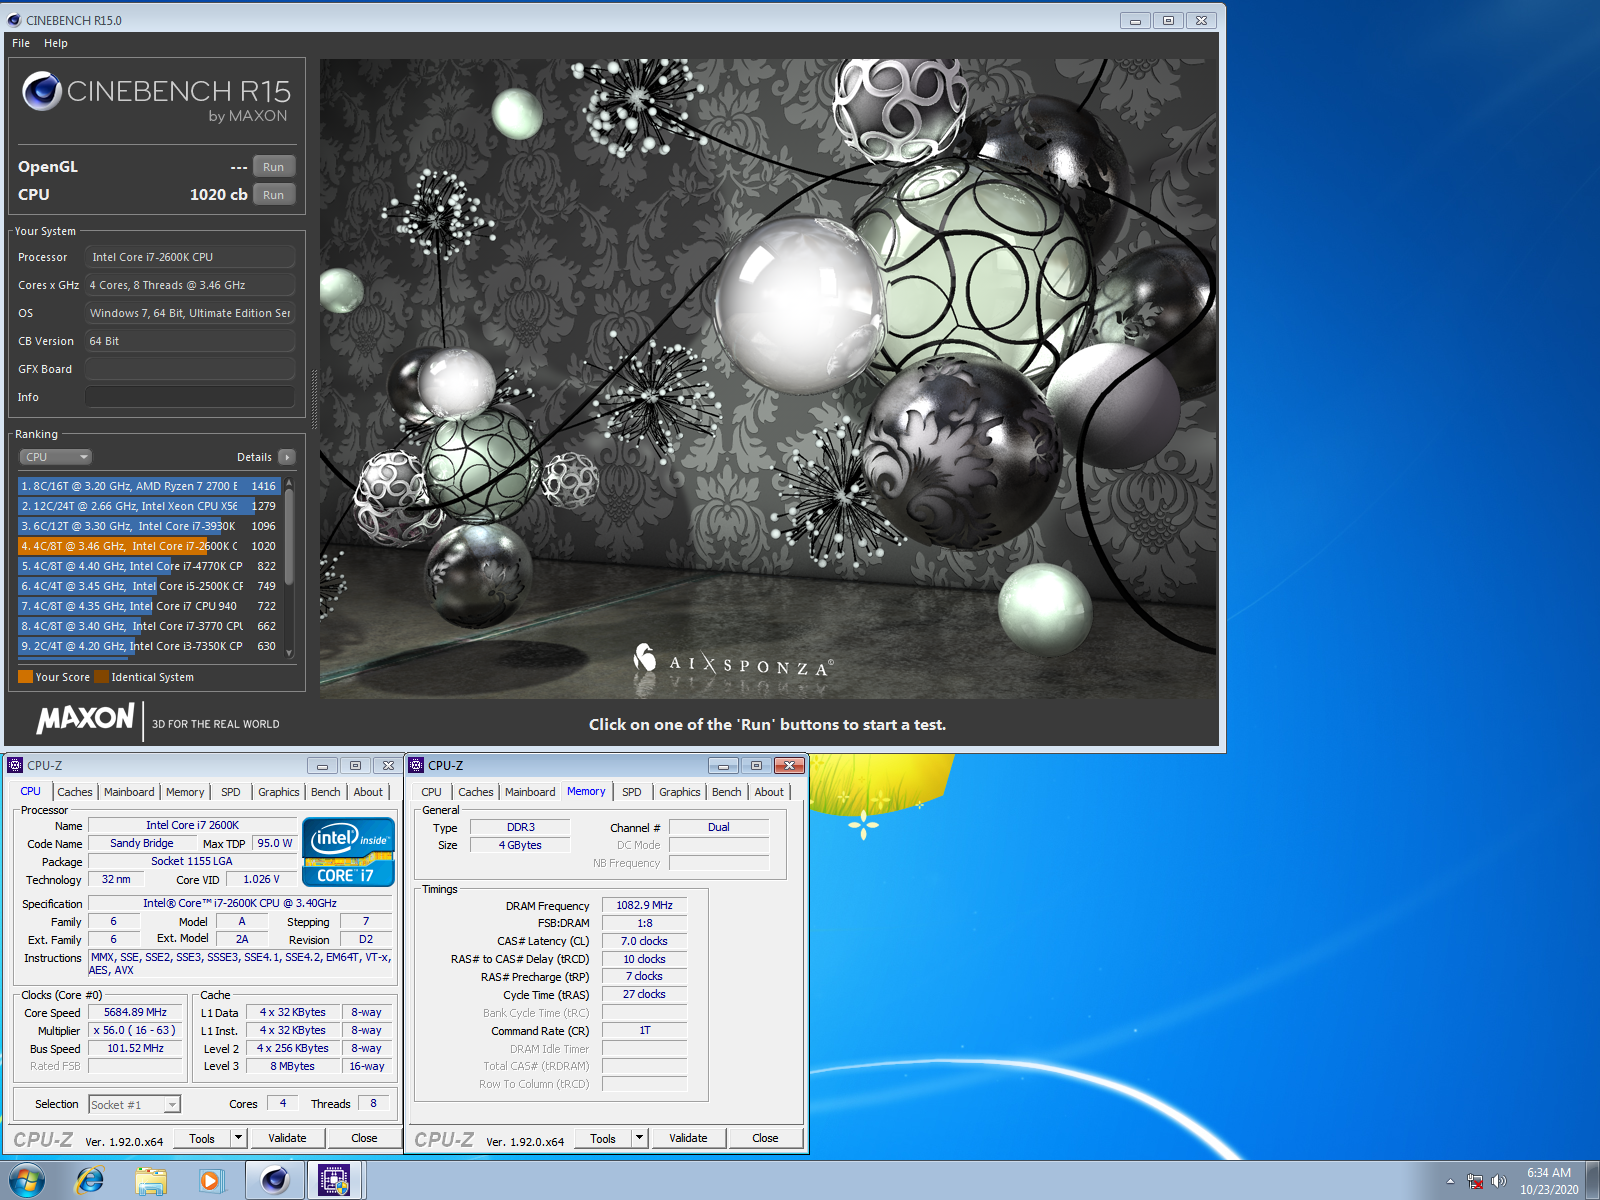Screen dimensions: 1600x1200
Task: Click Validate in left CPU-Z window
Action: coord(287,1138)
